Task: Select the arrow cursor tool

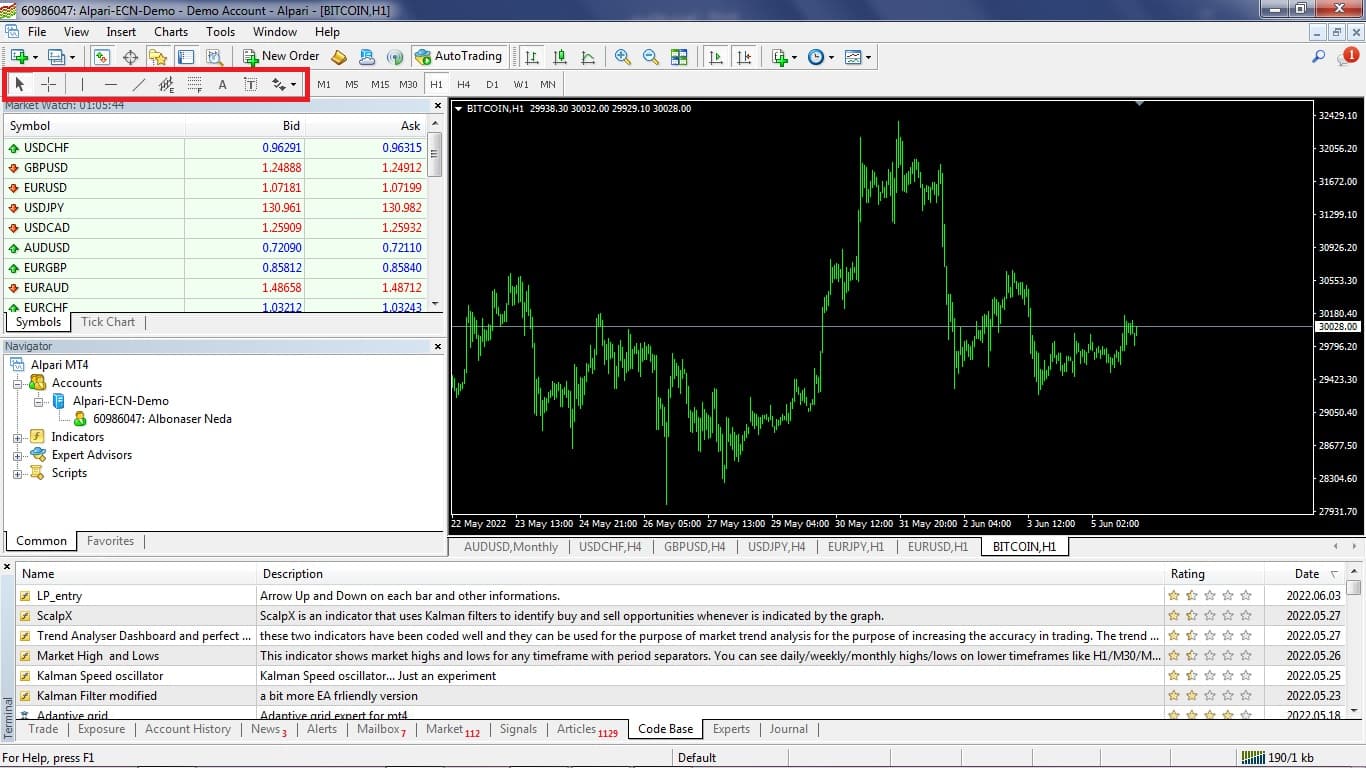Action: pos(19,85)
